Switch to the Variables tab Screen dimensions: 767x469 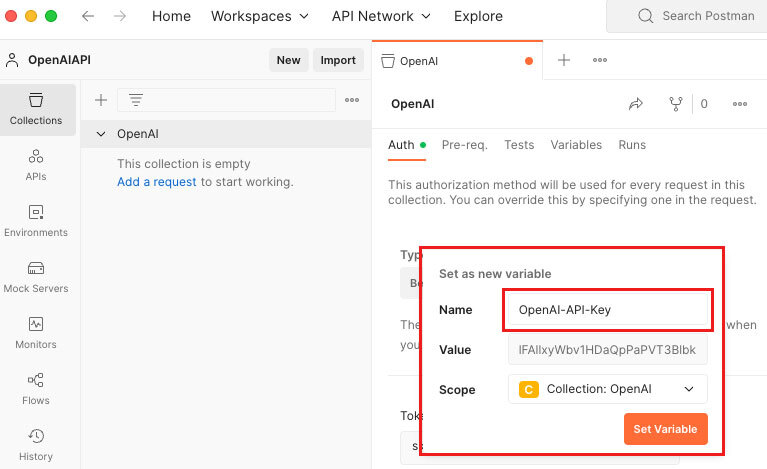(x=576, y=145)
